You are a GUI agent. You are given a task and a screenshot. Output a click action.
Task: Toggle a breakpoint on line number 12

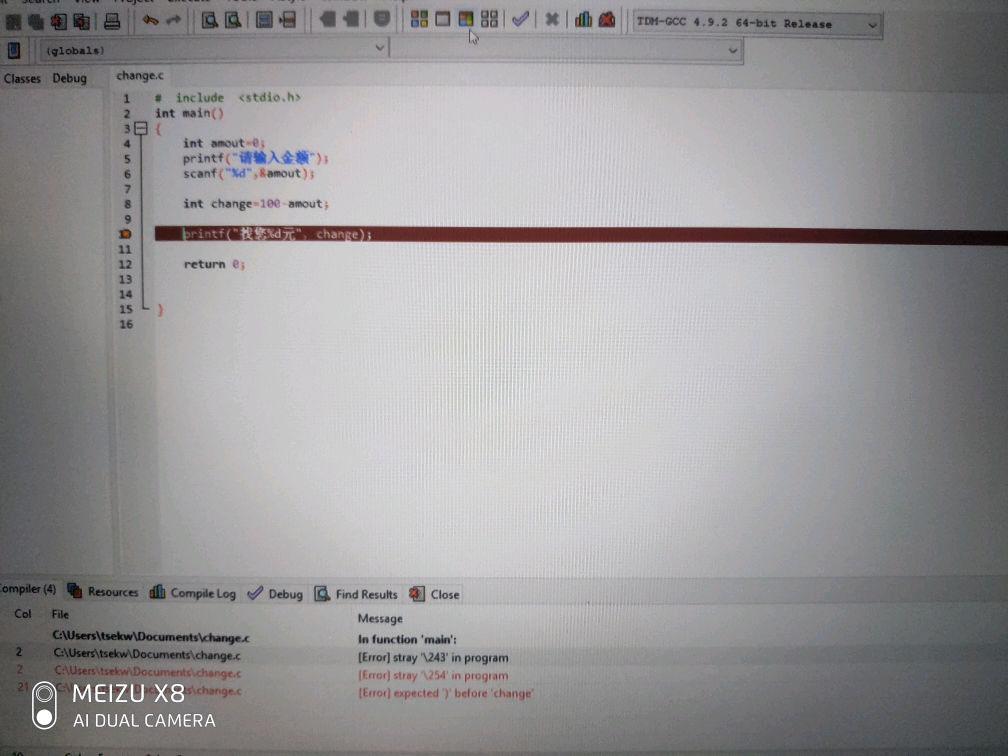pyautogui.click(x=125, y=264)
